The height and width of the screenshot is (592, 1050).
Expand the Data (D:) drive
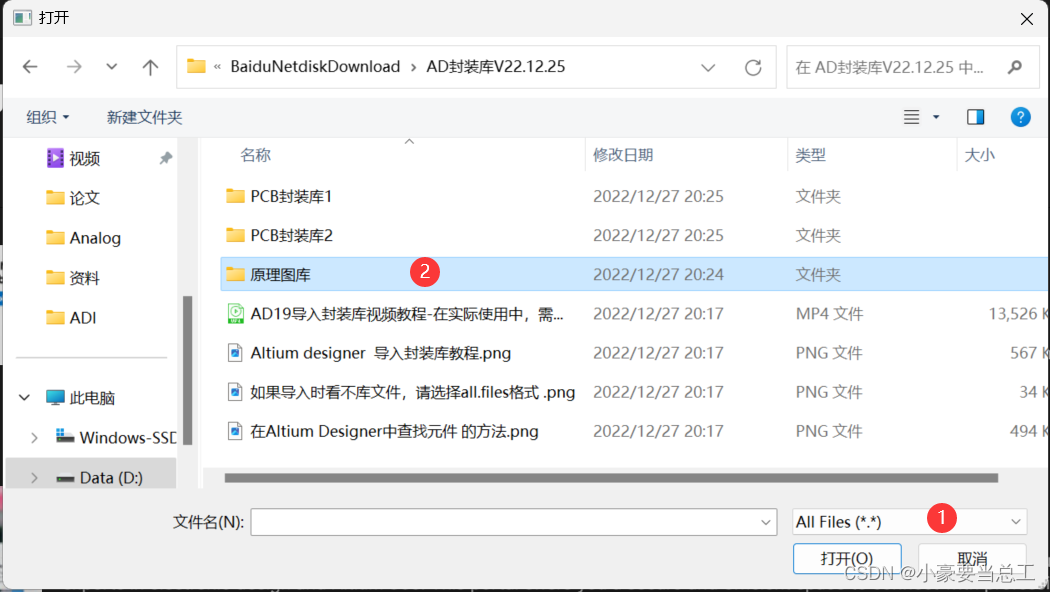tap(32, 477)
